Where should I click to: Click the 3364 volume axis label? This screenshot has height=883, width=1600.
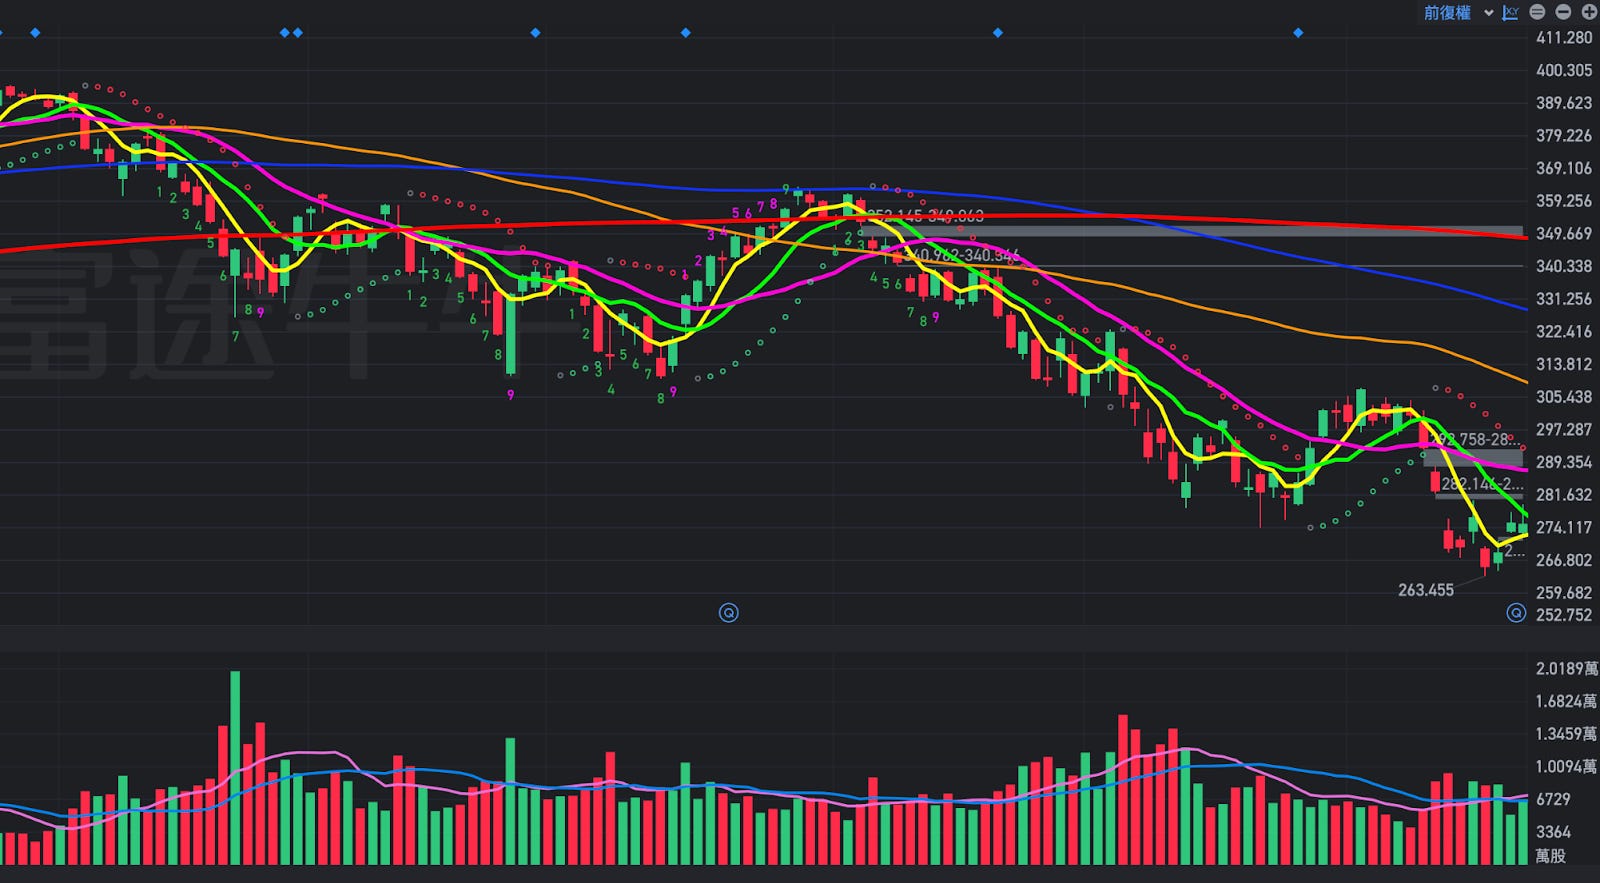pyautogui.click(x=1553, y=832)
